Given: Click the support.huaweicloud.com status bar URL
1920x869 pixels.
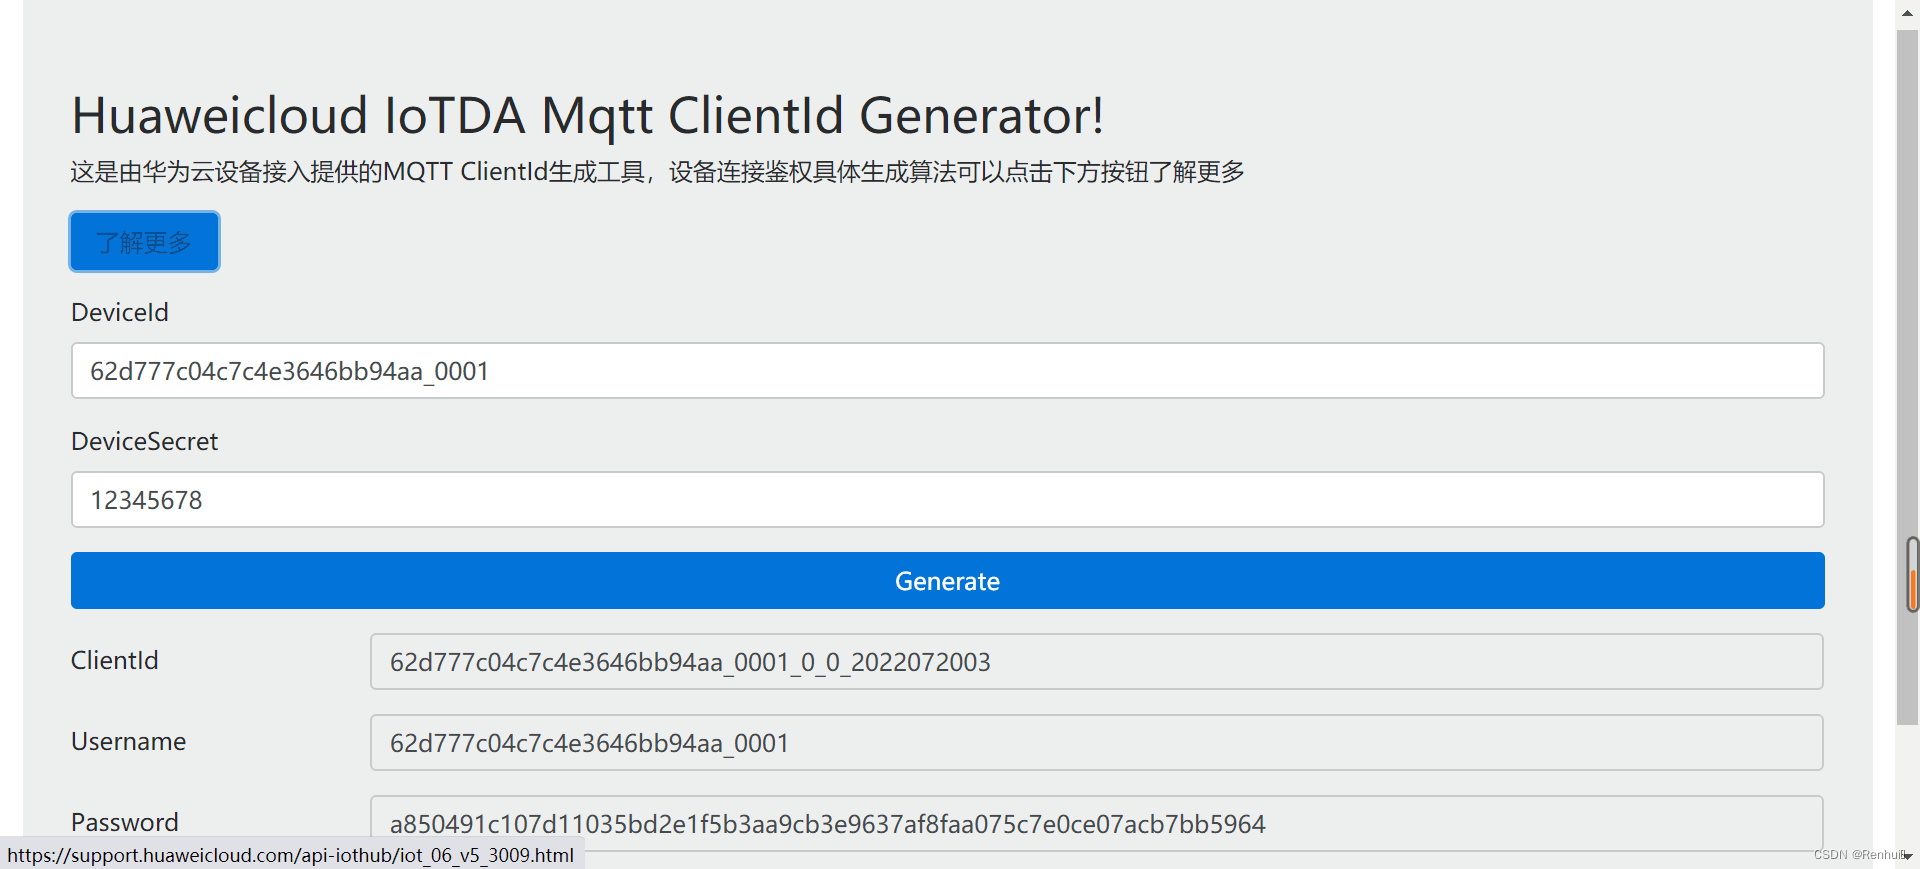Looking at the screenshot, I should click(291, 855).
